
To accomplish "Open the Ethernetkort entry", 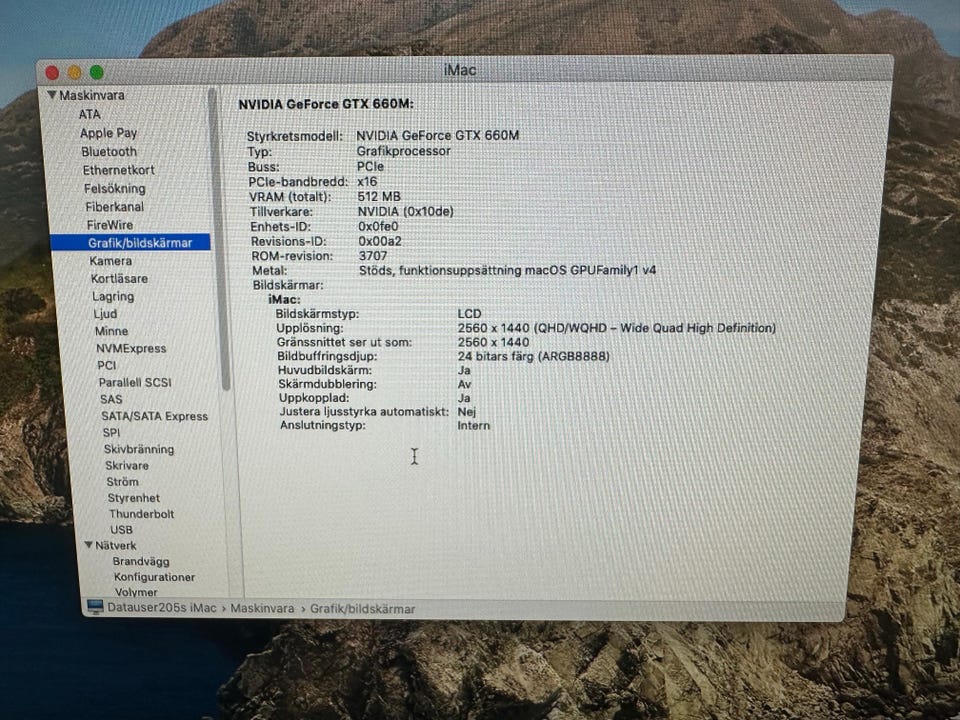I will point(119,170).
